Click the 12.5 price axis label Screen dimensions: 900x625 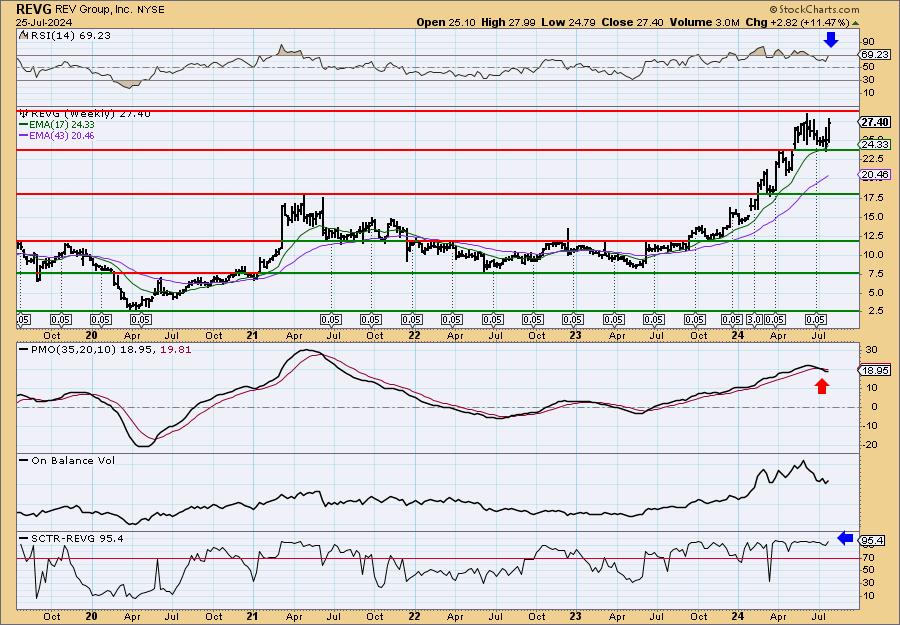point(872,236)
